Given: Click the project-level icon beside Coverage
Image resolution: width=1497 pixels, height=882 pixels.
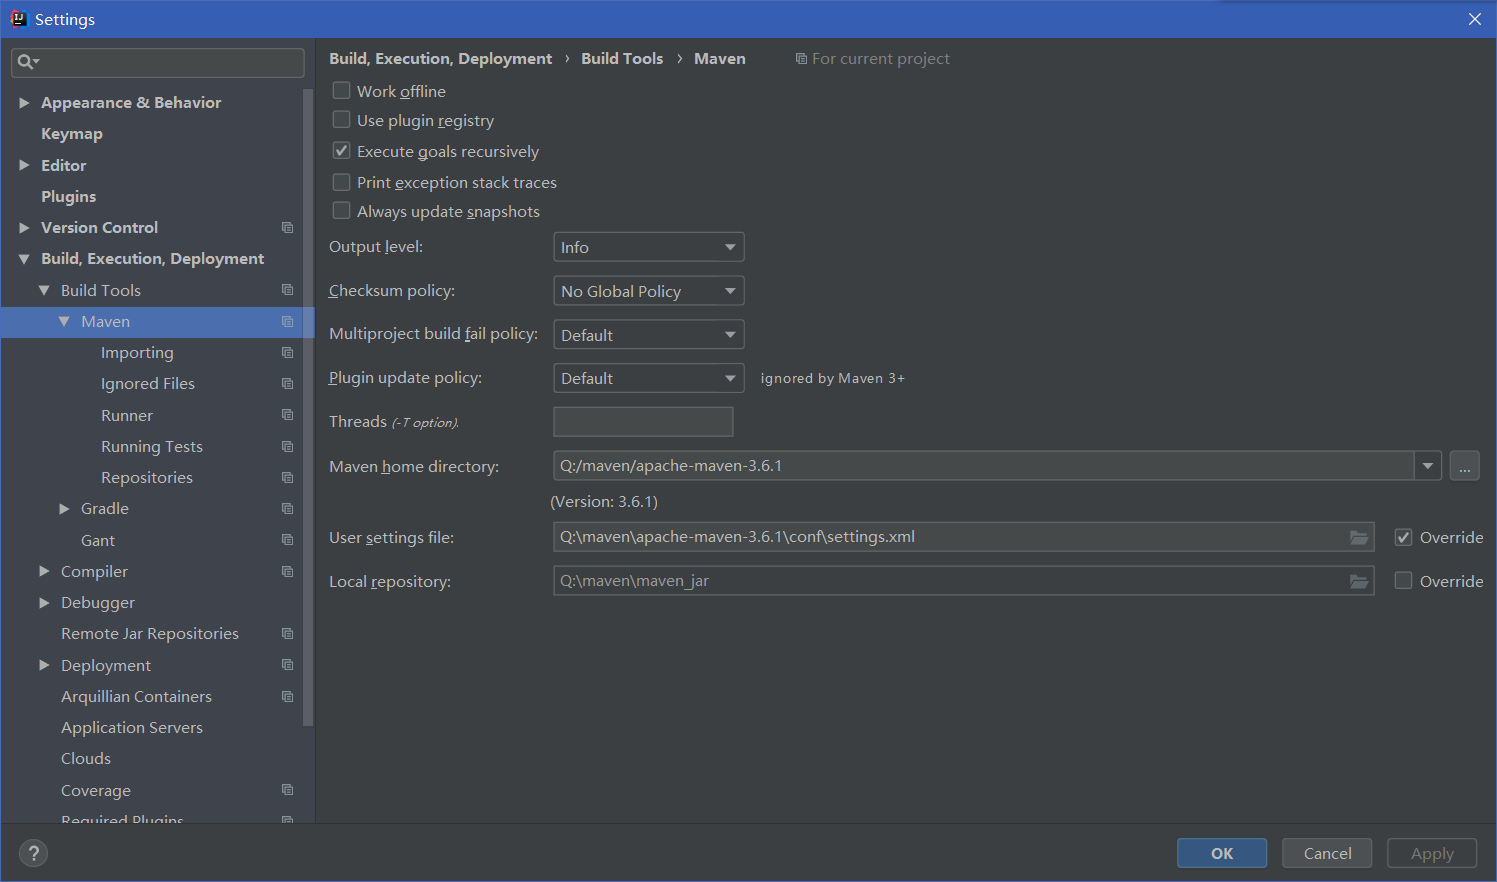Looking at the screenshot, I should [x=287, y=790].
